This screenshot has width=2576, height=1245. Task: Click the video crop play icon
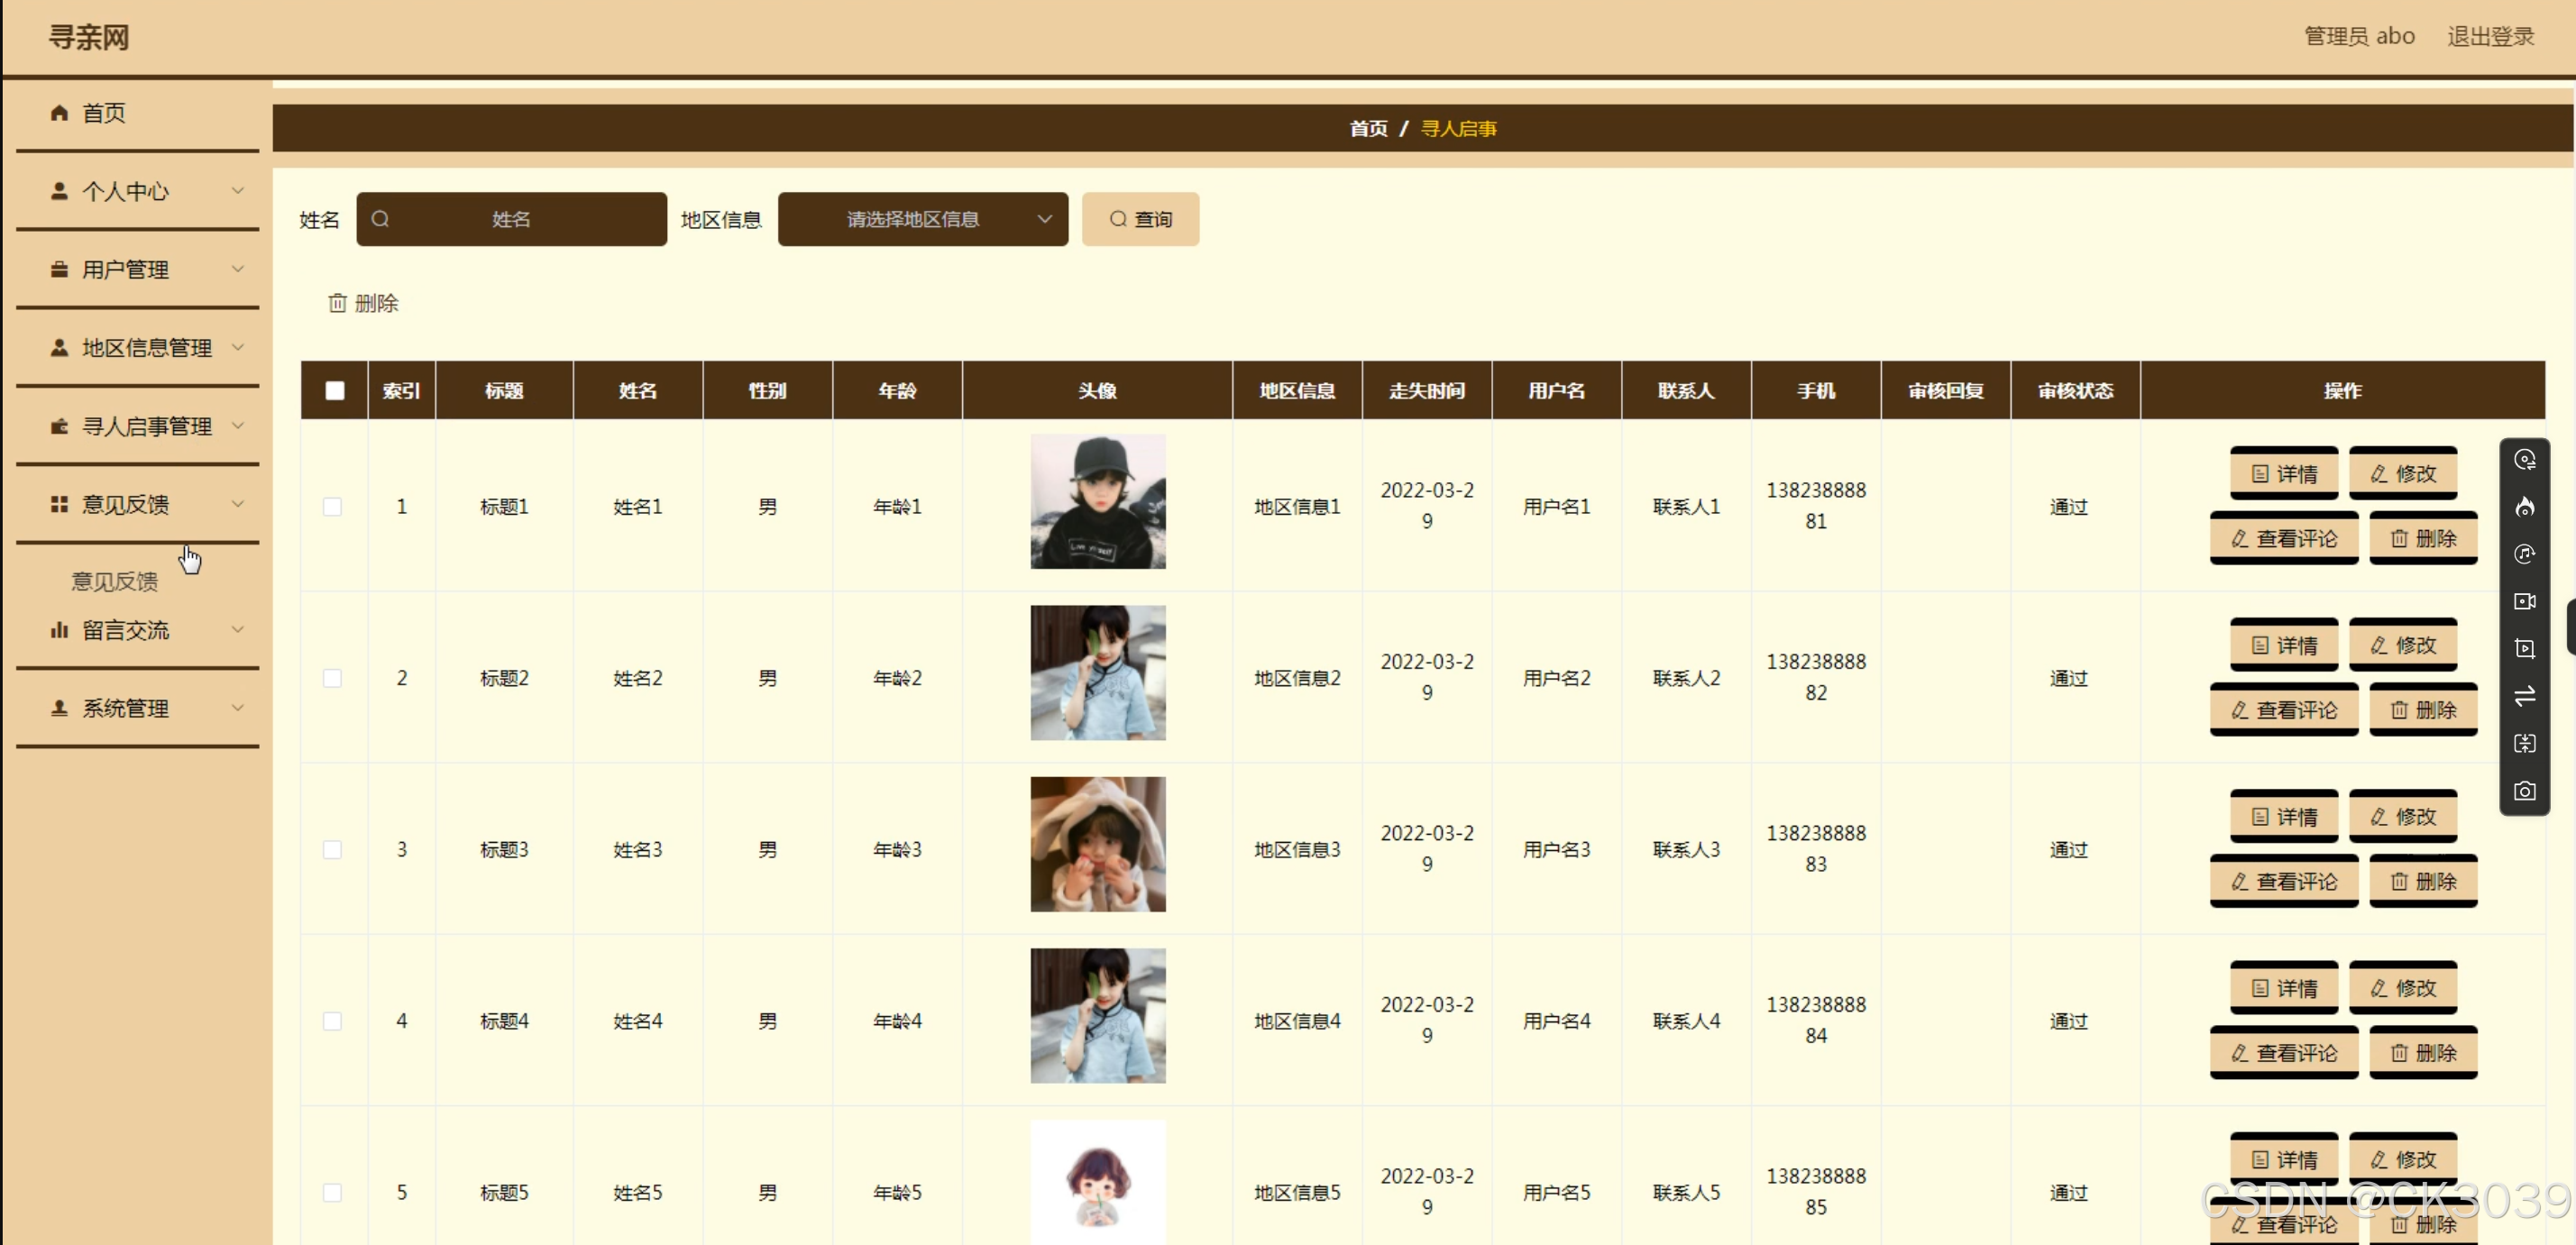point(2524,648)
